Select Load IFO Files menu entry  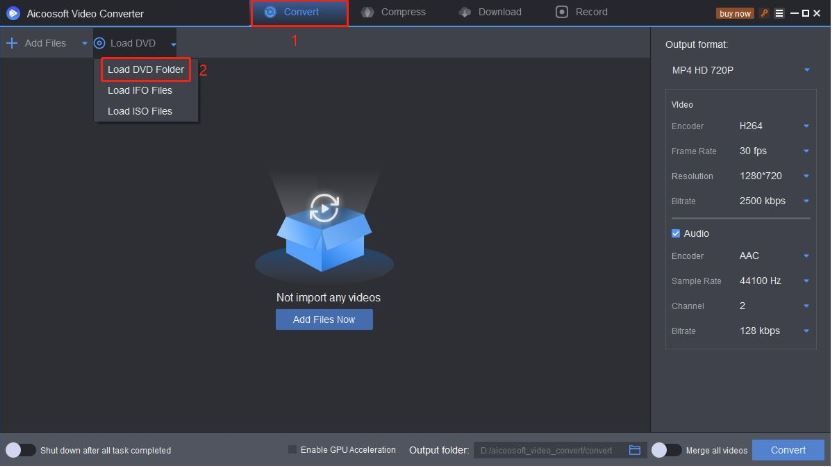[140, 90]
